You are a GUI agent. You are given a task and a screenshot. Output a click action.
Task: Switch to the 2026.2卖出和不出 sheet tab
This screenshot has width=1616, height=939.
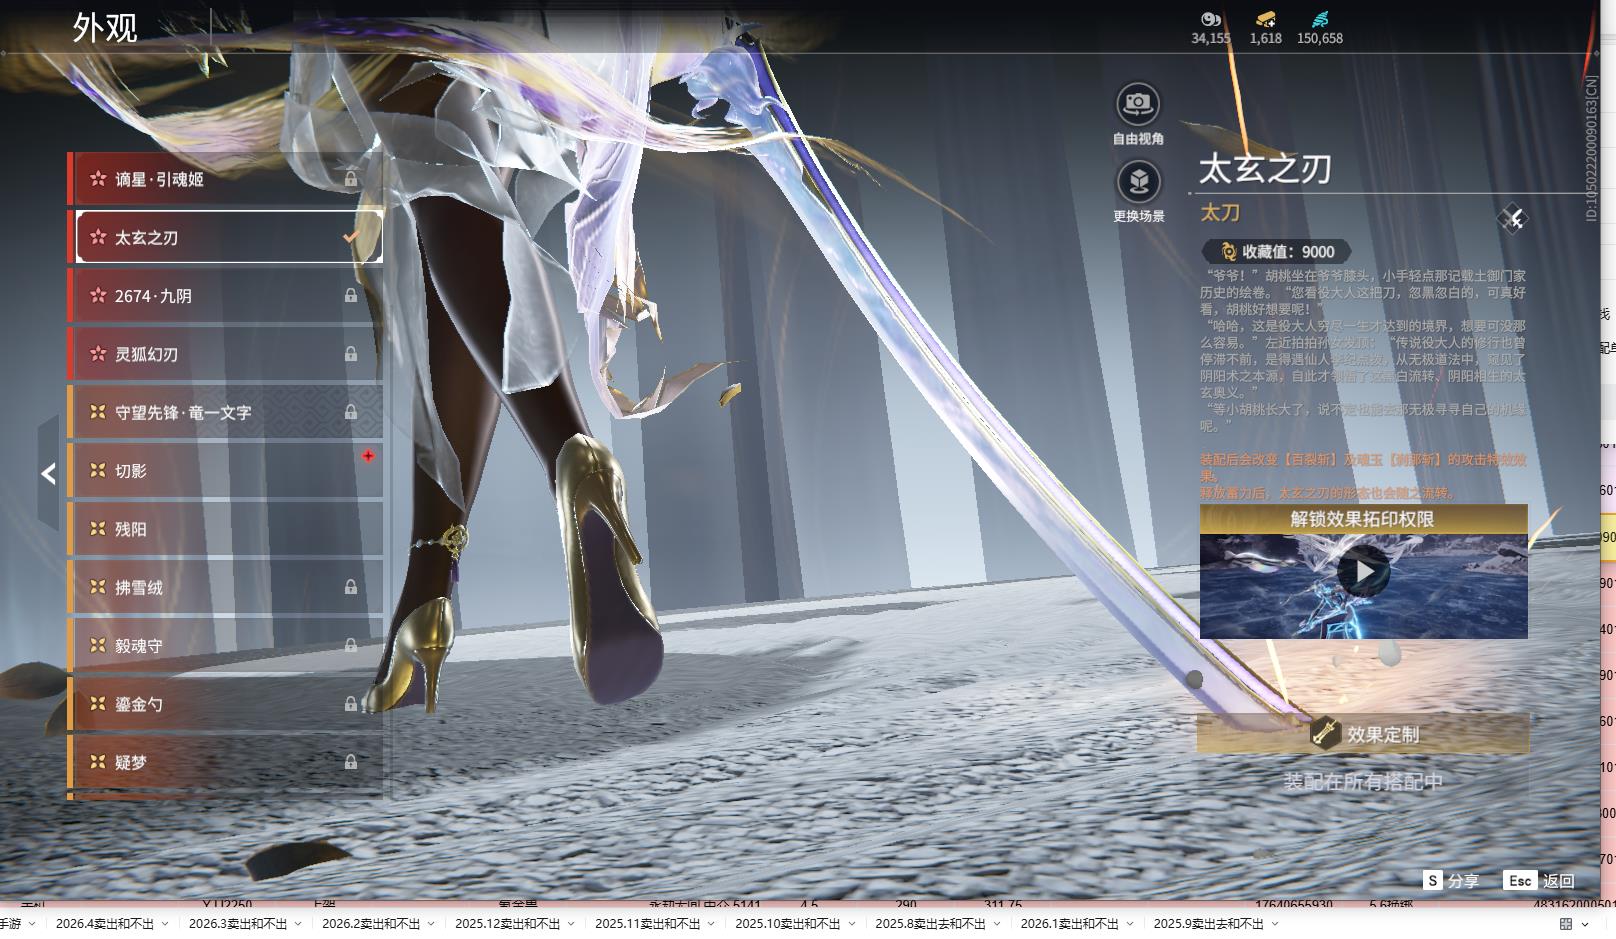click(x=371, y=924)
